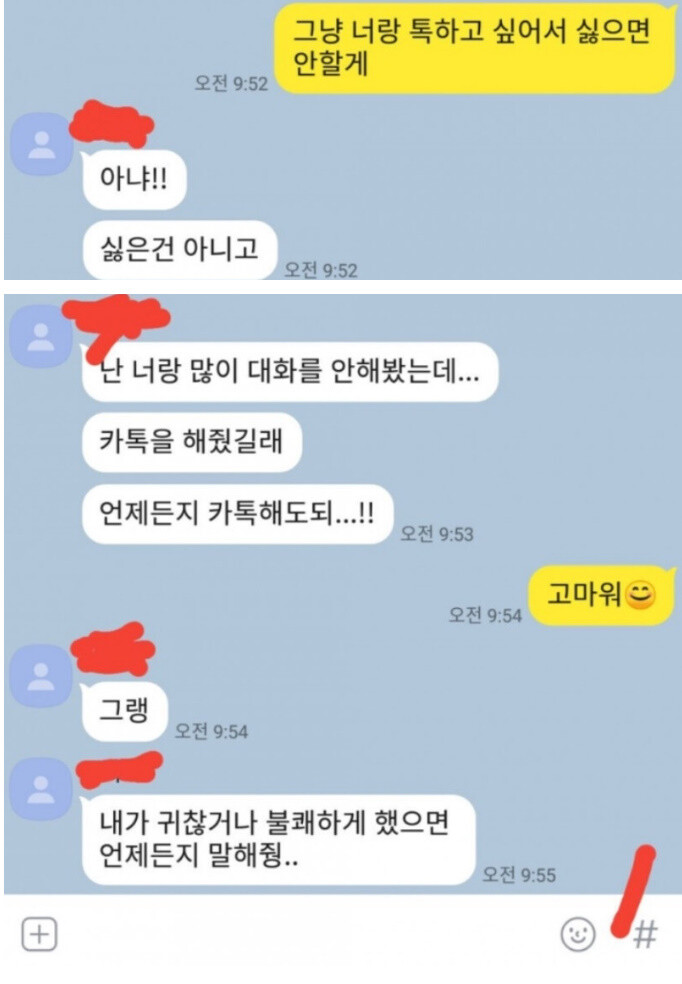Tap the redacted sender name above 그랭
The height and width of the screenshot is (984, 682).
114,648
